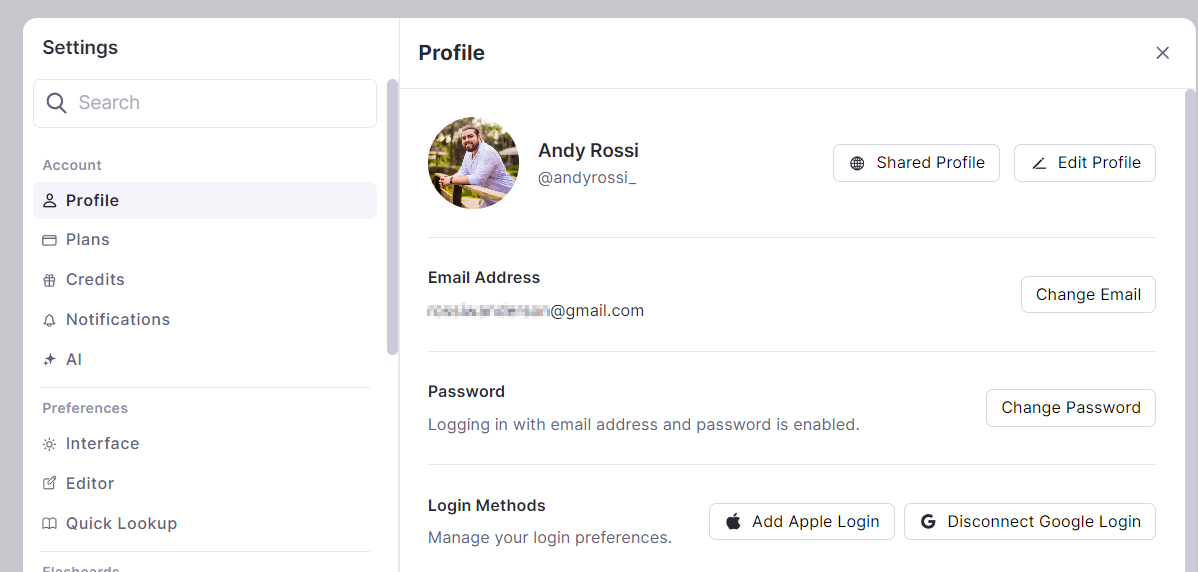Click the person icon beside Profile
The height and width of the screenshot is (572, 1198).
(x=49, y=201)
